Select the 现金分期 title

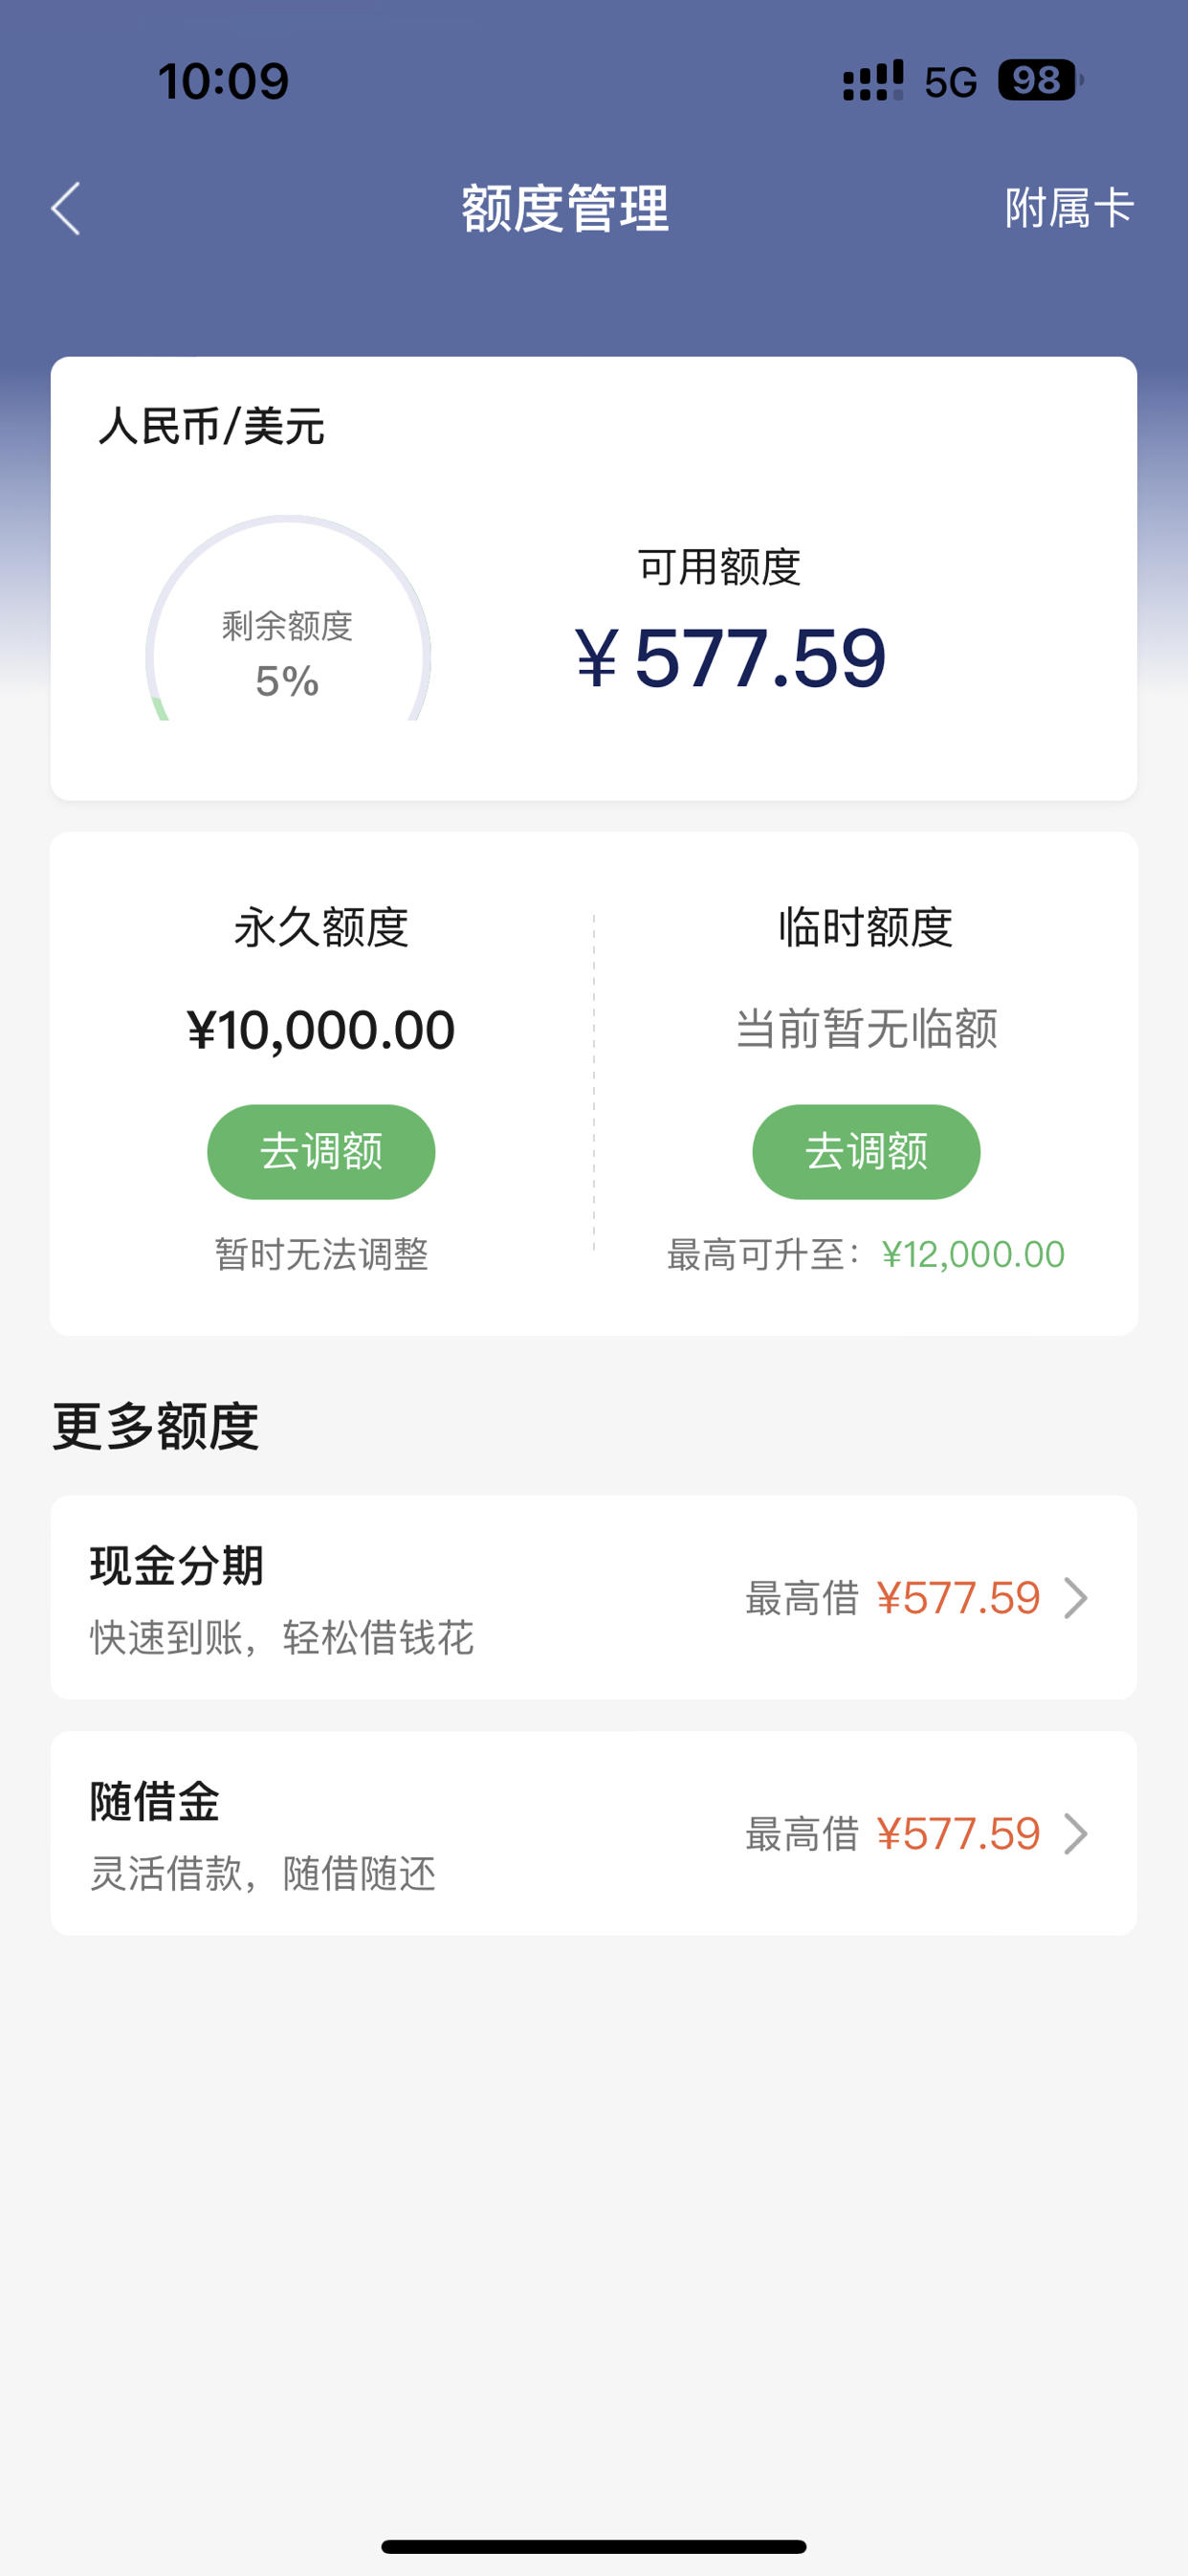177,1566
